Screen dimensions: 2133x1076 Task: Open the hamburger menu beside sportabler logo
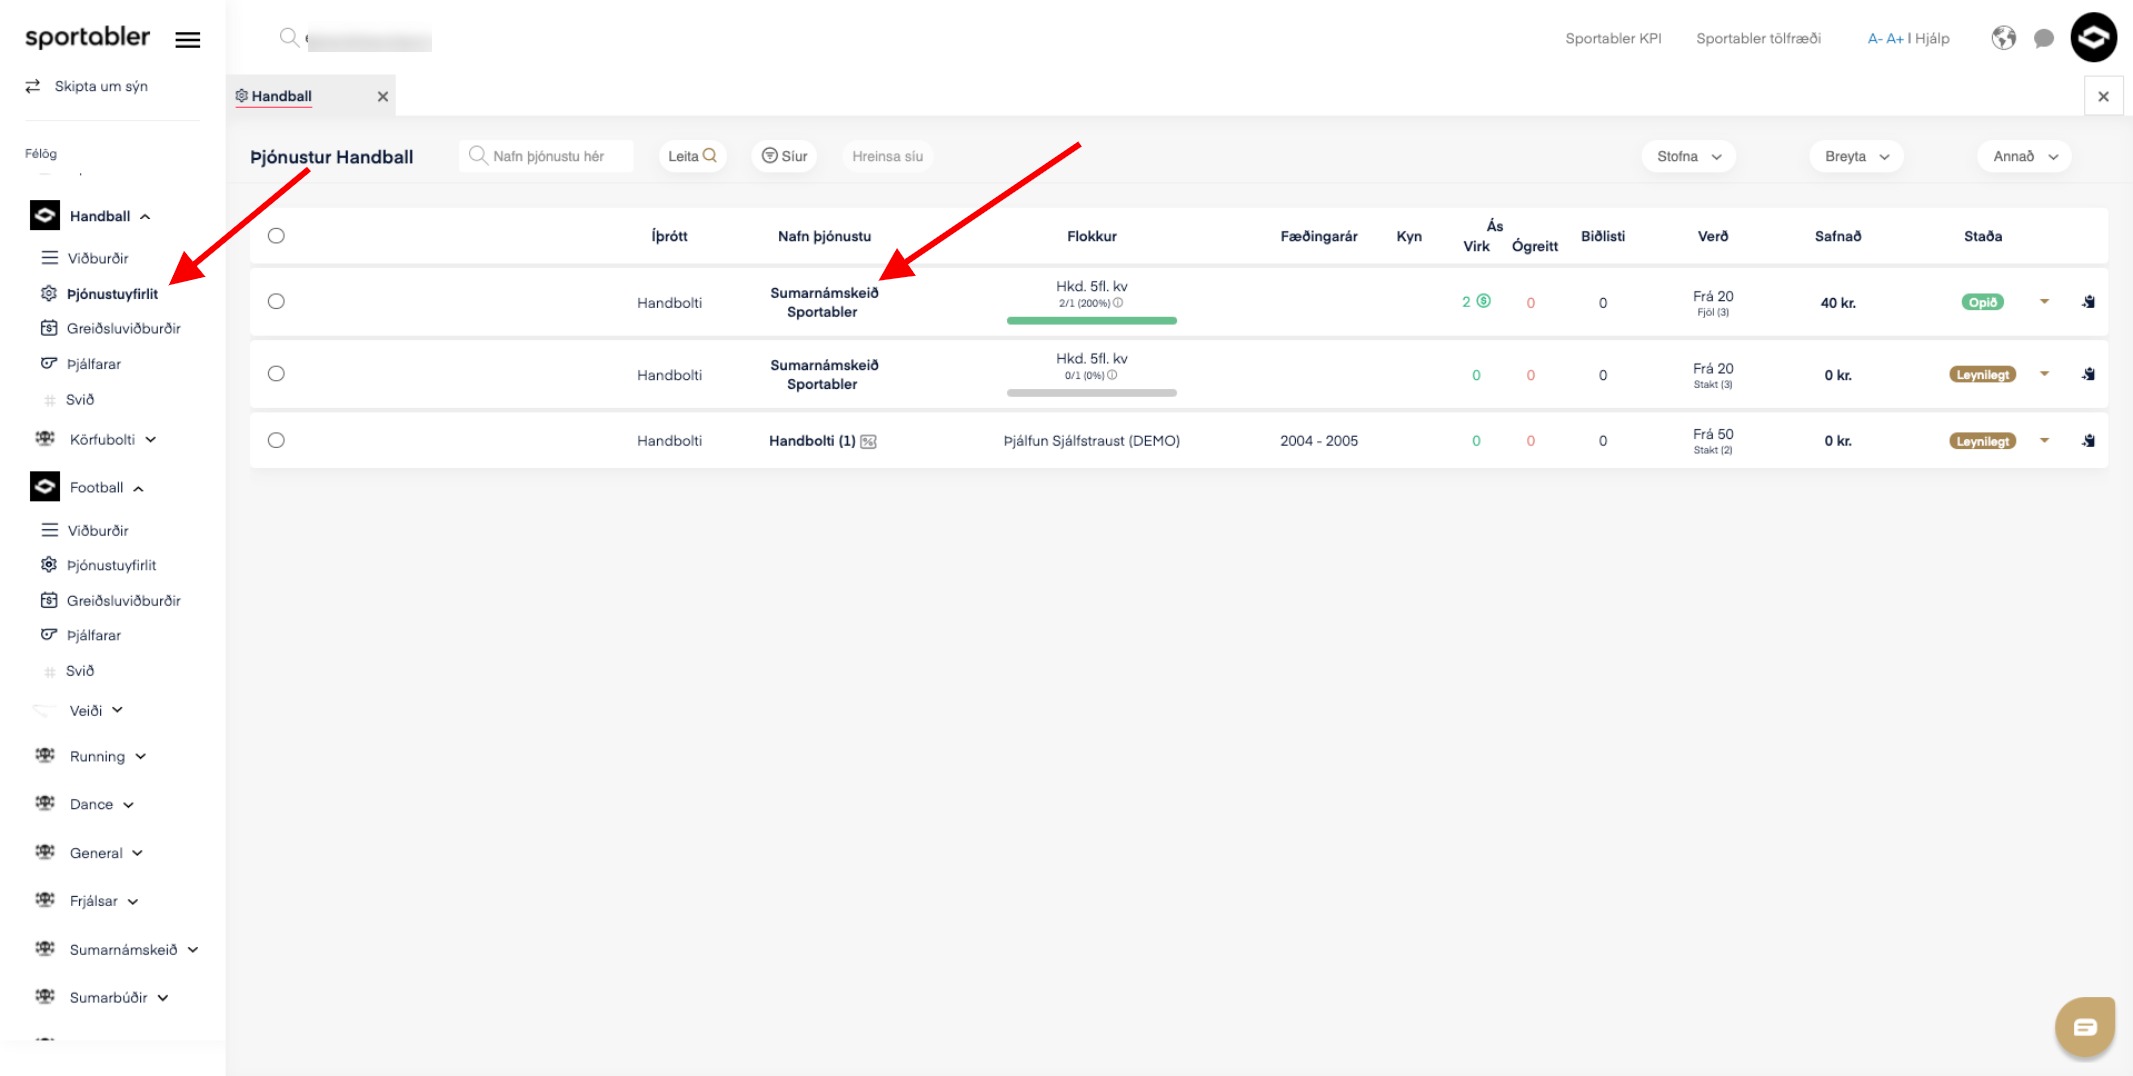point(188,40)
